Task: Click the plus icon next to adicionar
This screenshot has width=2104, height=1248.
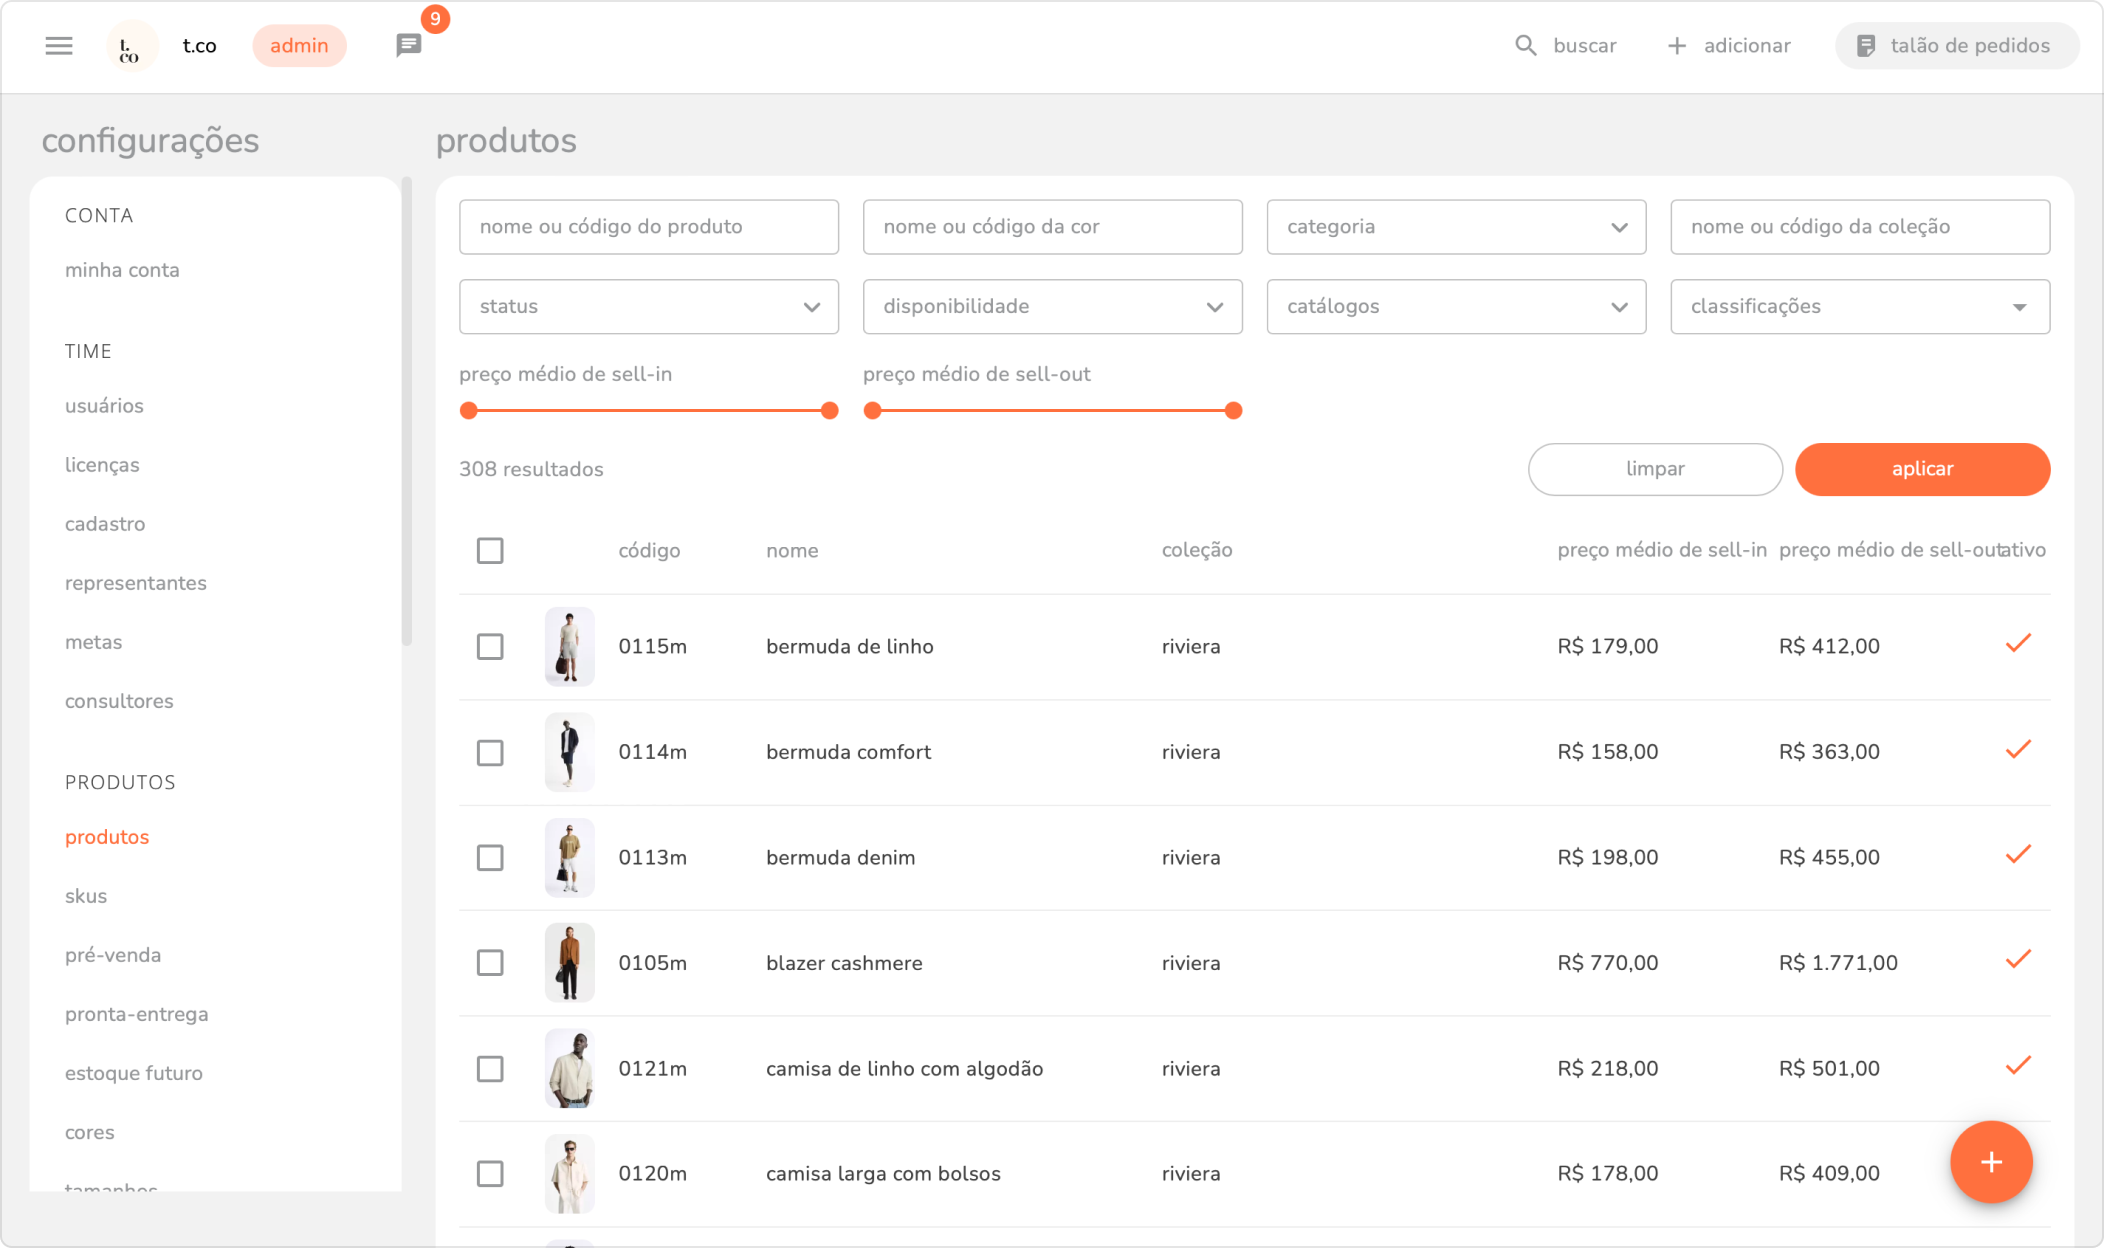Action: pos(1677,46)
